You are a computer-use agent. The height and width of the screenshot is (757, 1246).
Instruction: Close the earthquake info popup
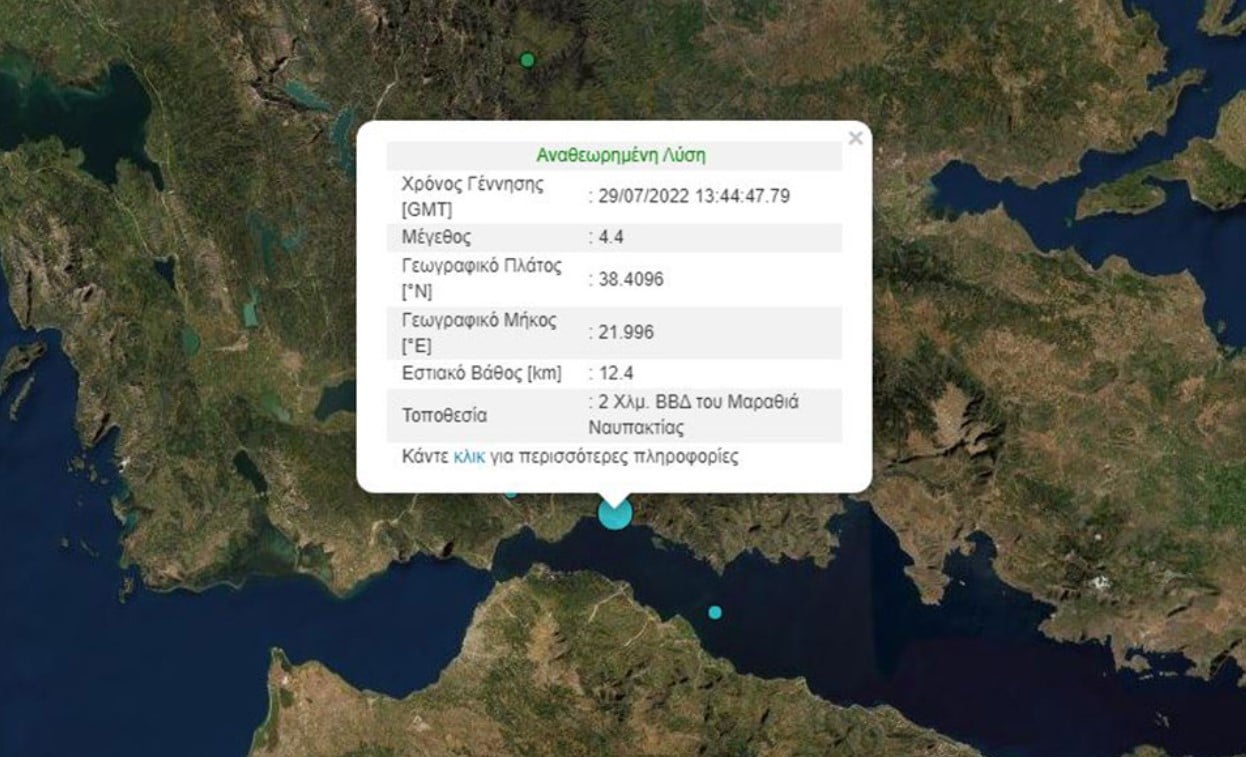click(x=855, y=139)
